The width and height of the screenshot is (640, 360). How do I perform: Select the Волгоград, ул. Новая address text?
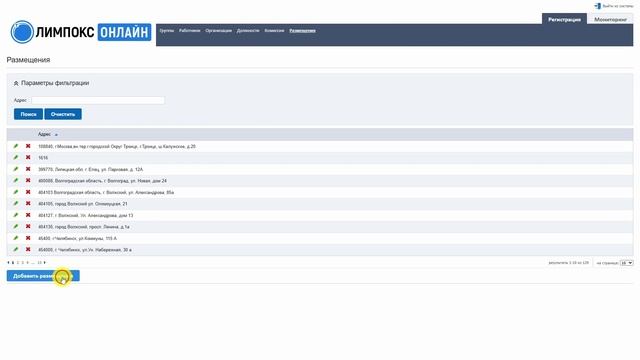coord(102,181)
